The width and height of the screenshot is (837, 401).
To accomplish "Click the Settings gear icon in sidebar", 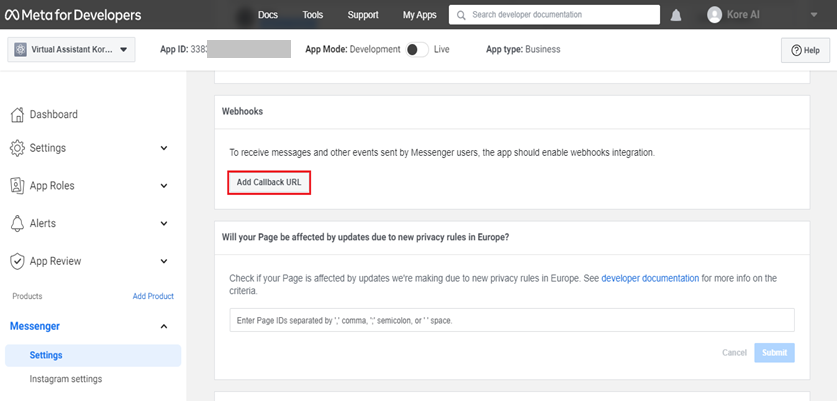I will coord(17,148).
